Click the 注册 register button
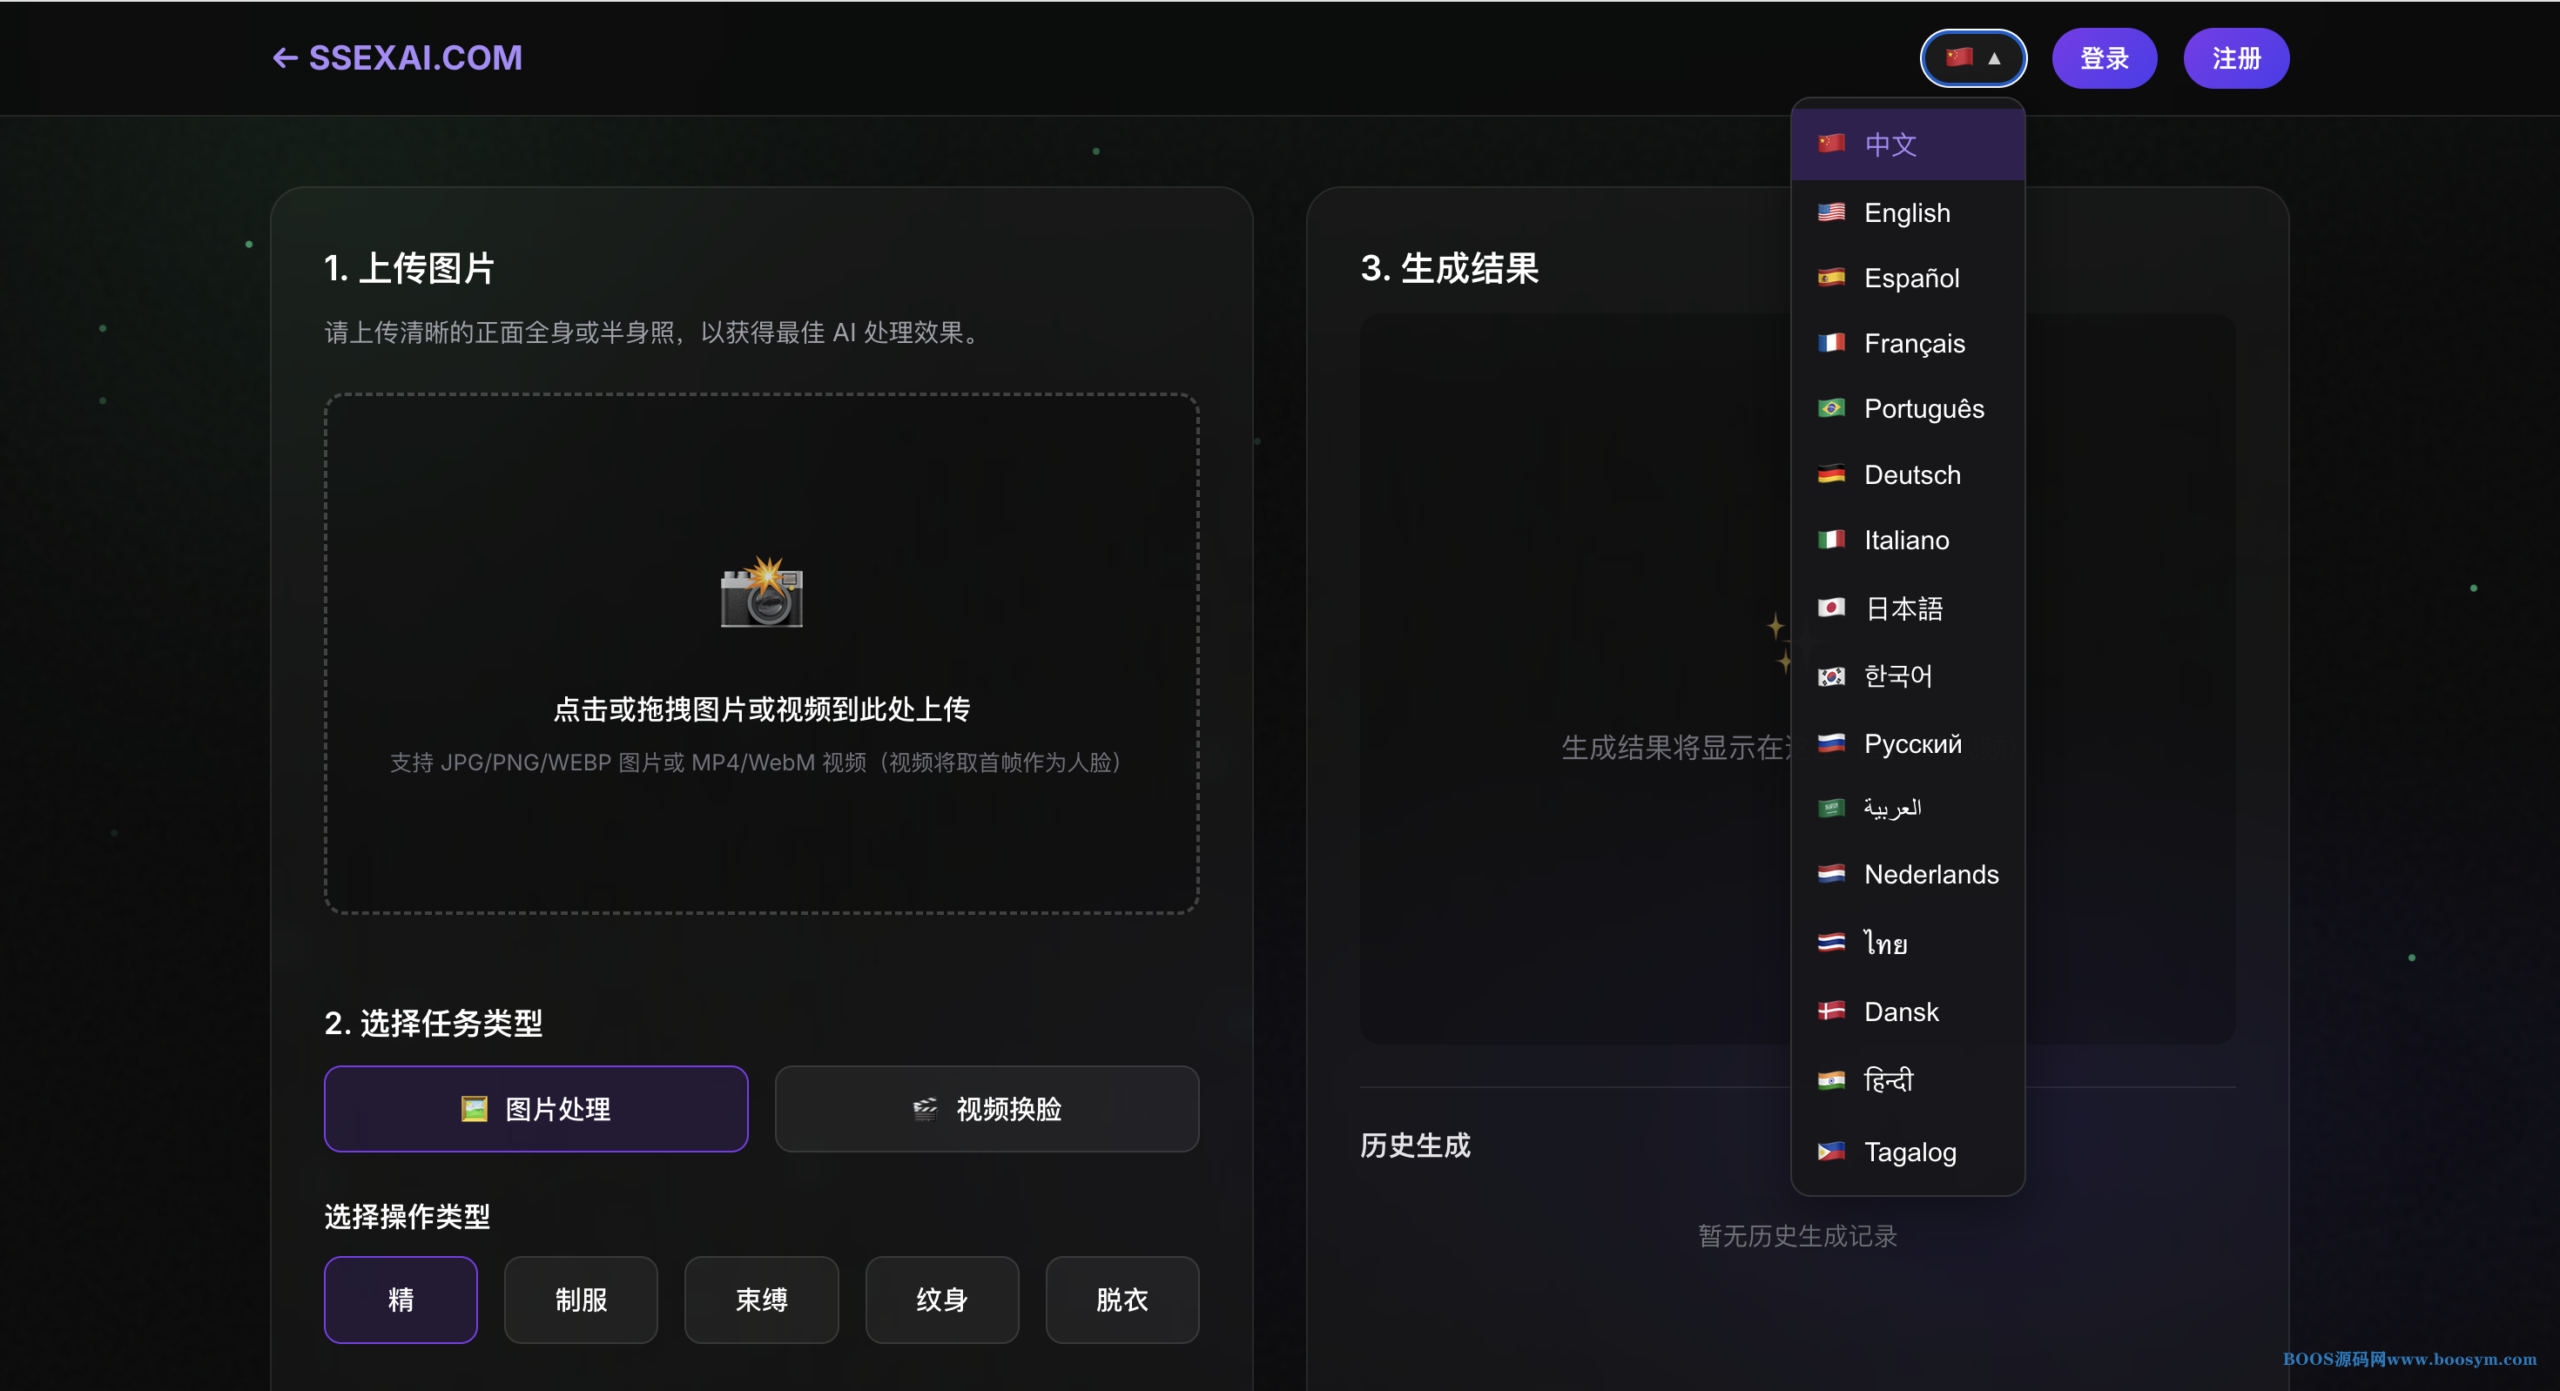 [x=2236, y=58]
